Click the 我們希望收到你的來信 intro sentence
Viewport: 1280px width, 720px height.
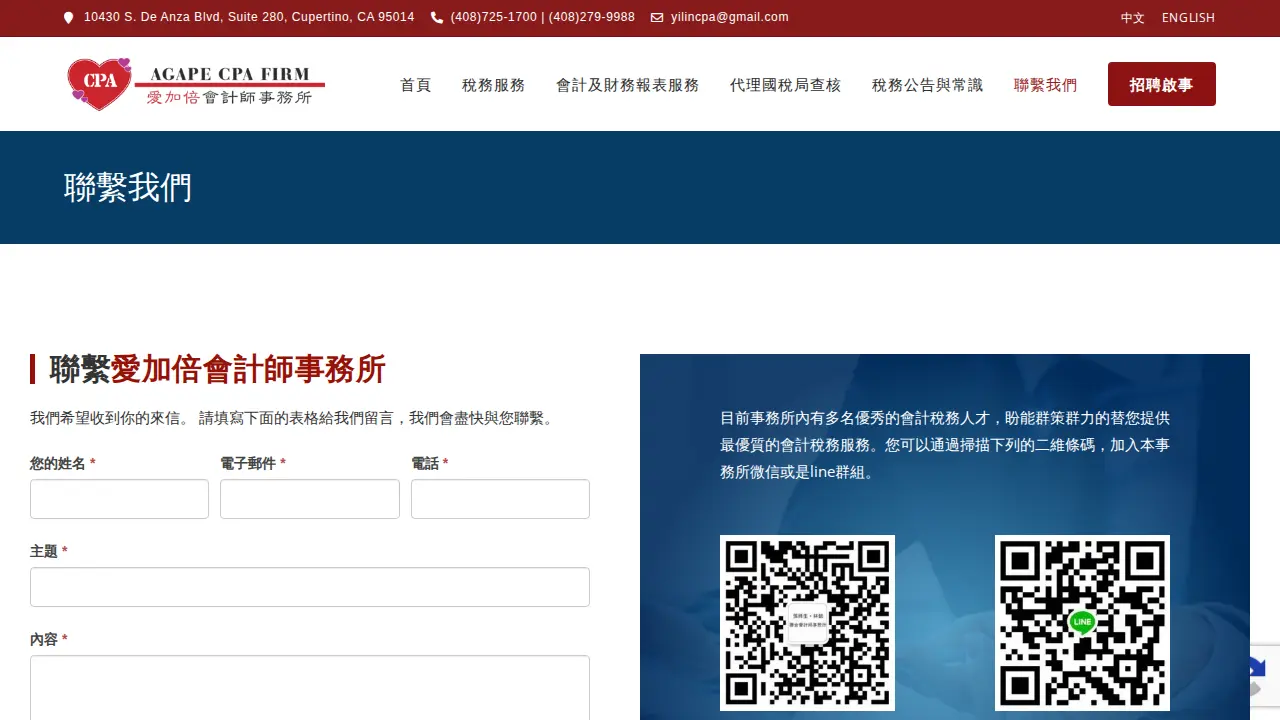tap(292, 418)
